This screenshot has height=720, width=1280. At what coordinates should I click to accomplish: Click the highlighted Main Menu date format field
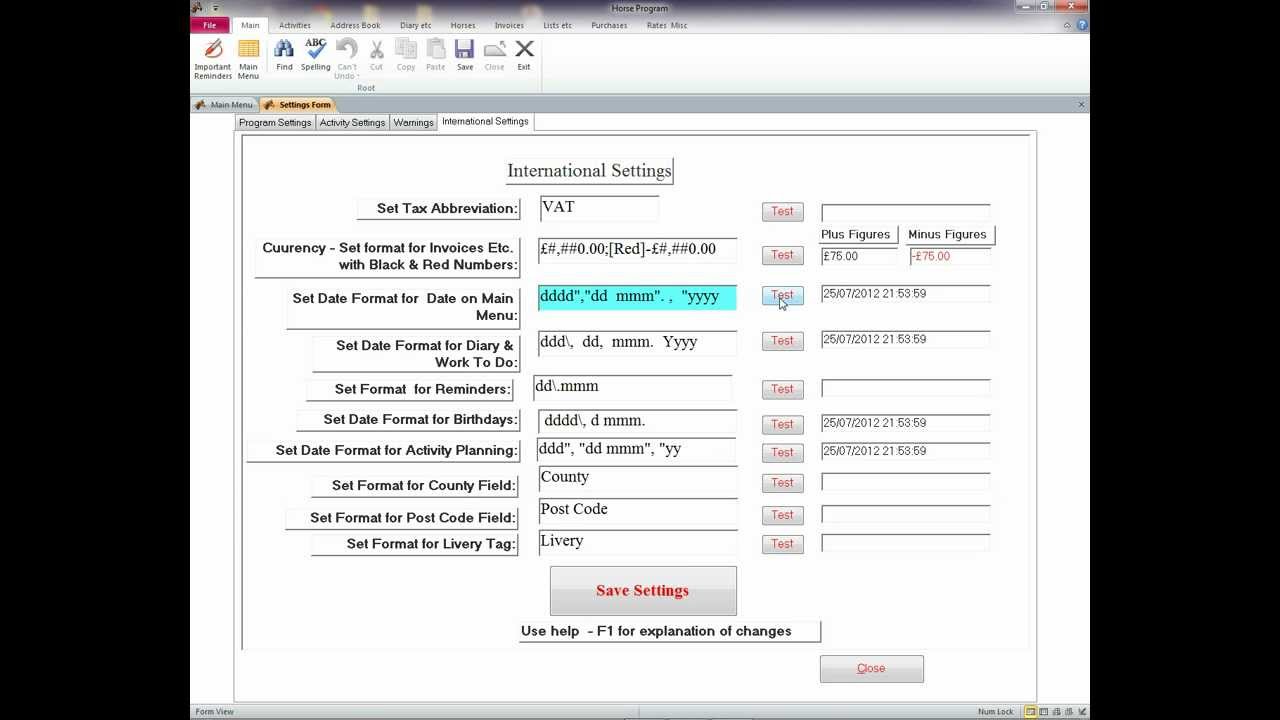637,297
